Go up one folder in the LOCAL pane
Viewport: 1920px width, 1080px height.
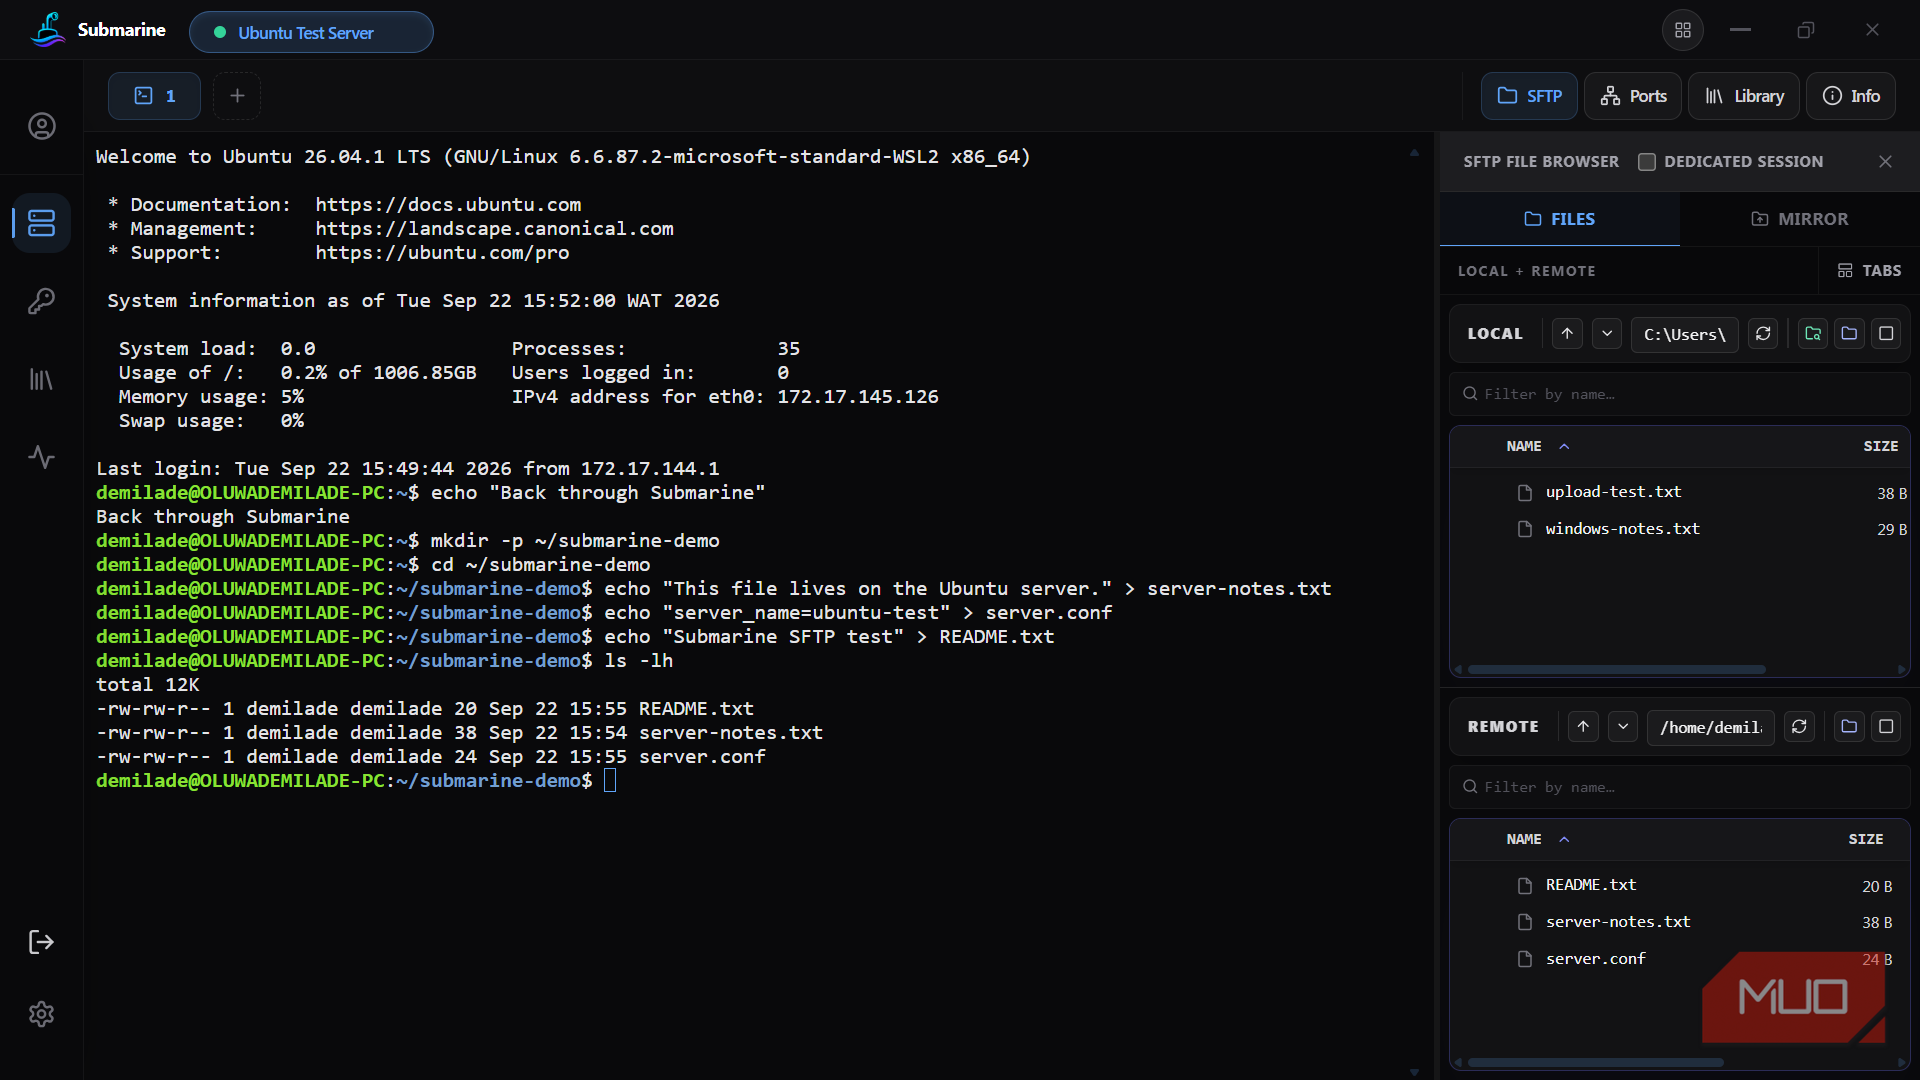tap(1567, 333)
